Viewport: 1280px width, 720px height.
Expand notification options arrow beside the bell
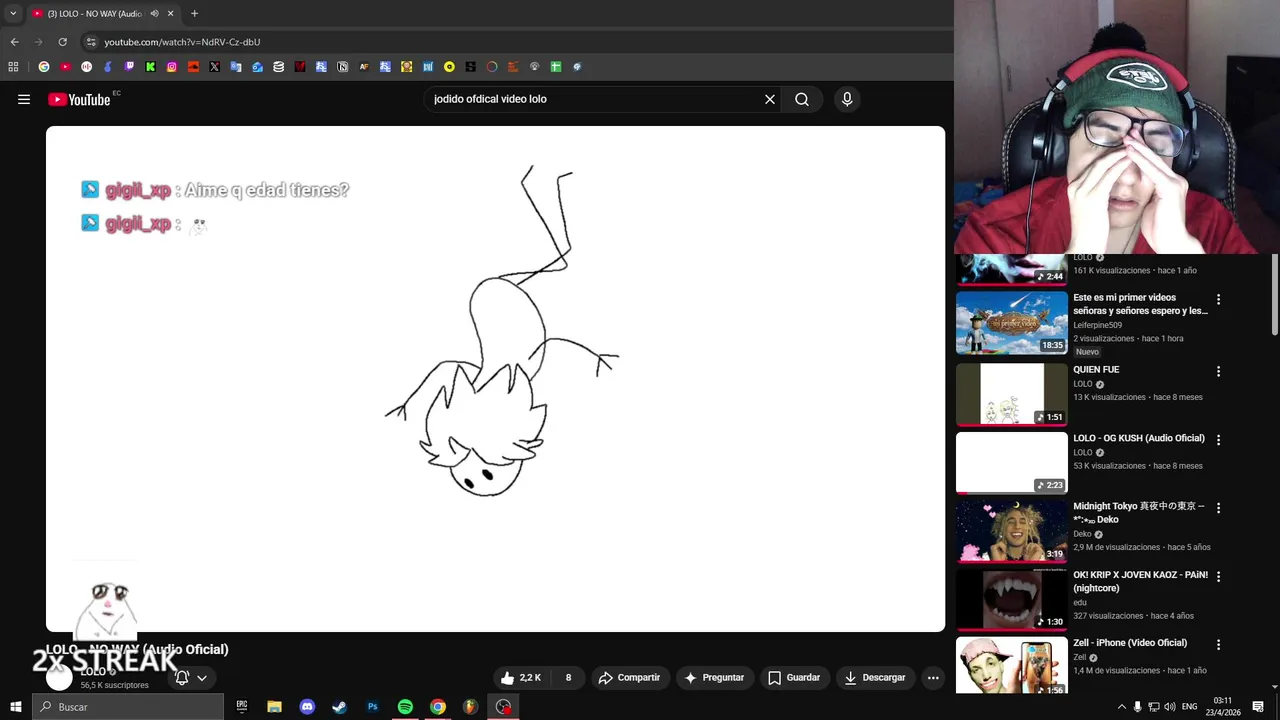[202, 678]
